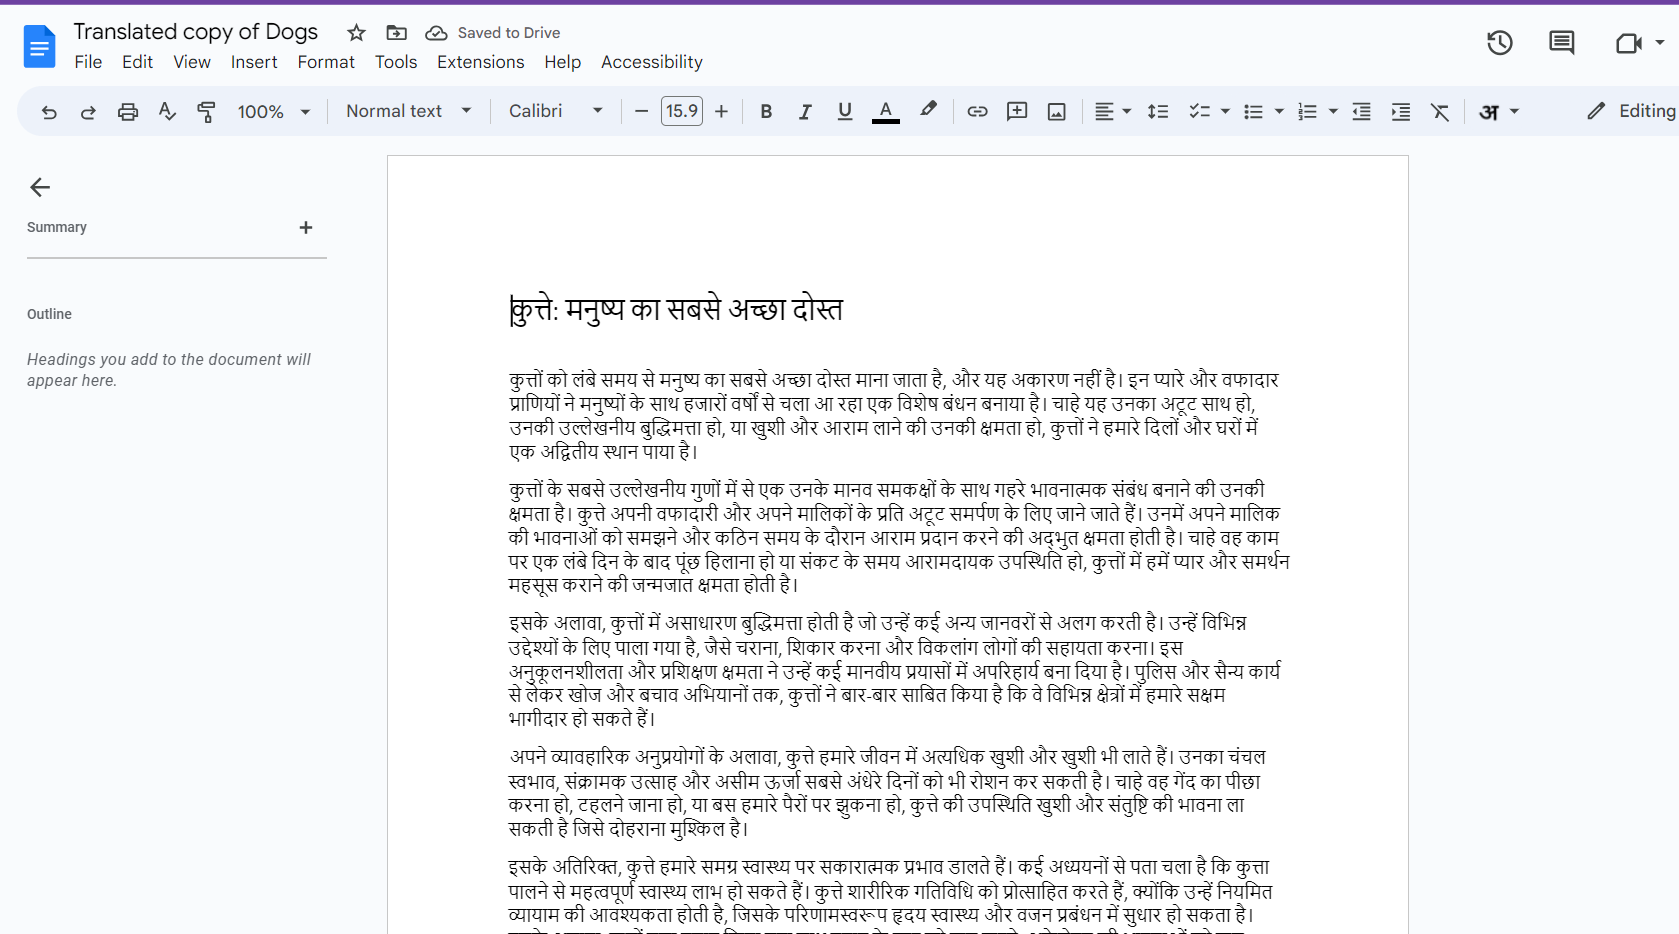The width and height of the screenshot is (1679, 934).
Task: Open the highlight color marker
Action: (928, 110)
